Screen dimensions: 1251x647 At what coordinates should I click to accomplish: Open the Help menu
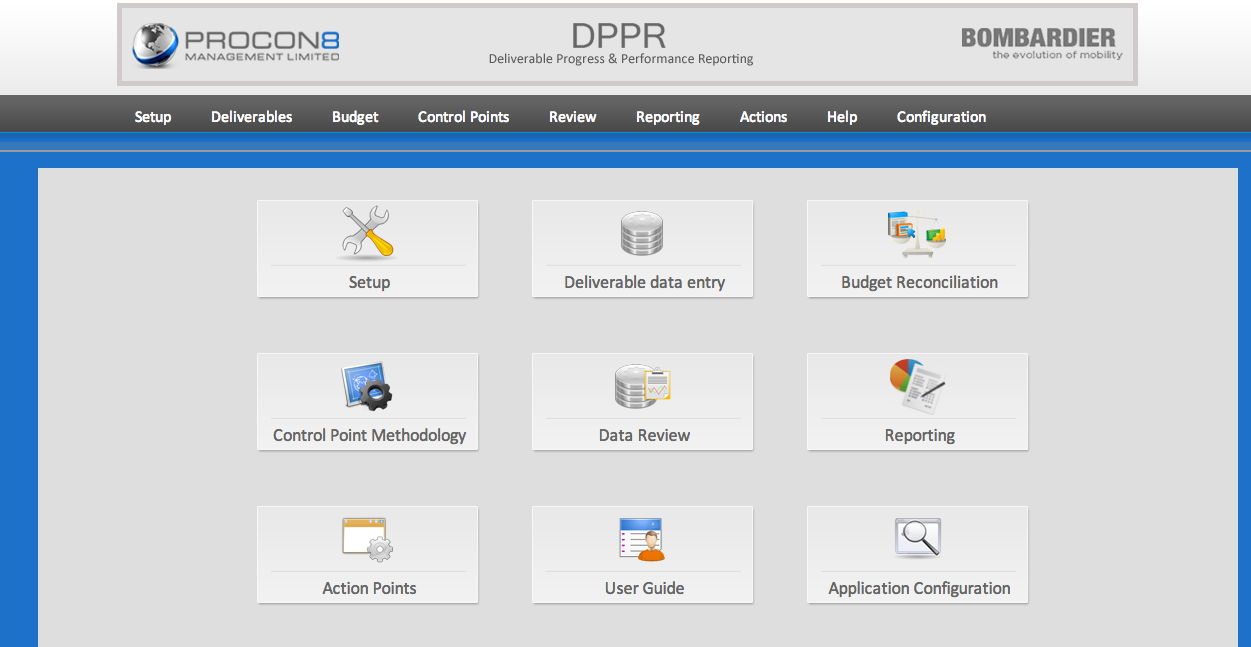point(842,117)
